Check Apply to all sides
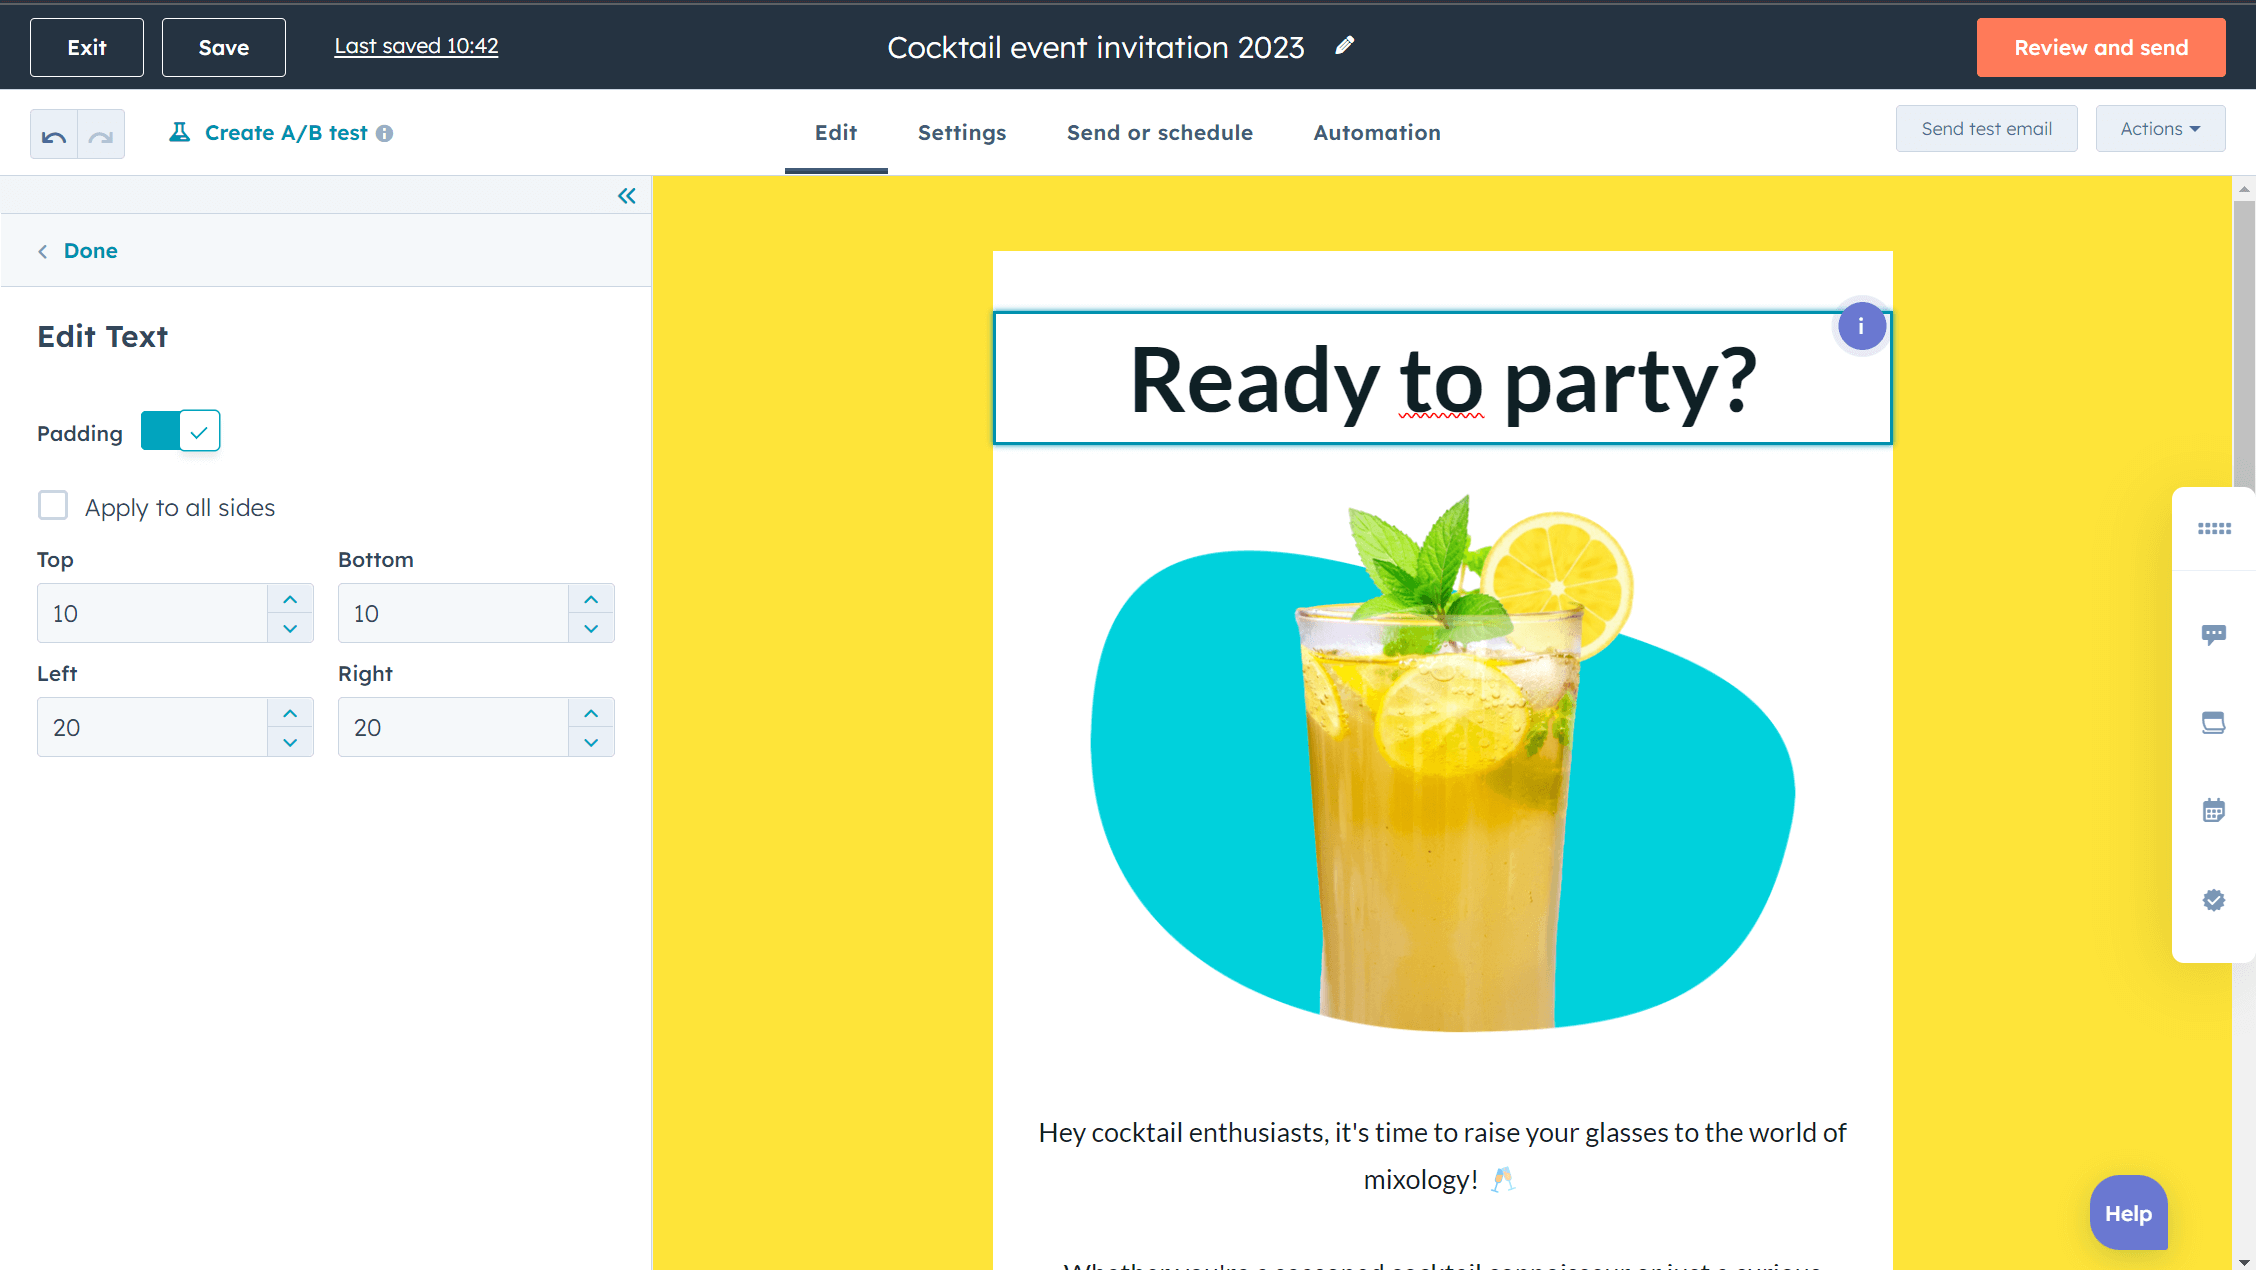The height and width of the screenshot is (1270, 2256). click(x=53, y=505)
